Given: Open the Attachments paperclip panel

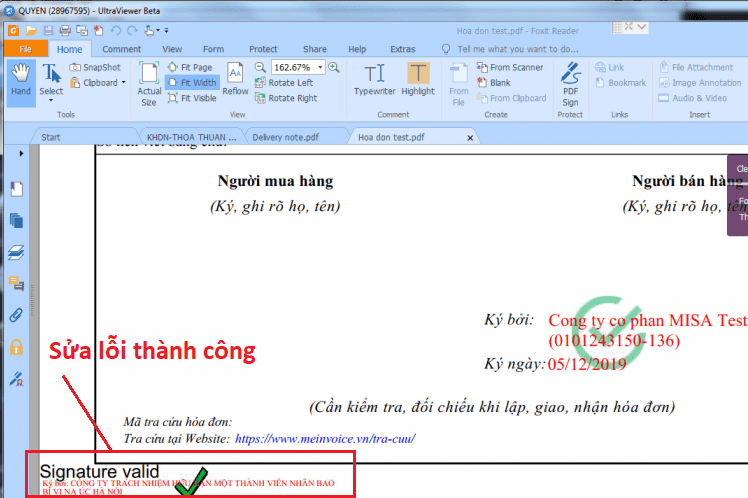Looking at the screenshot, I should tap(17, 315).
